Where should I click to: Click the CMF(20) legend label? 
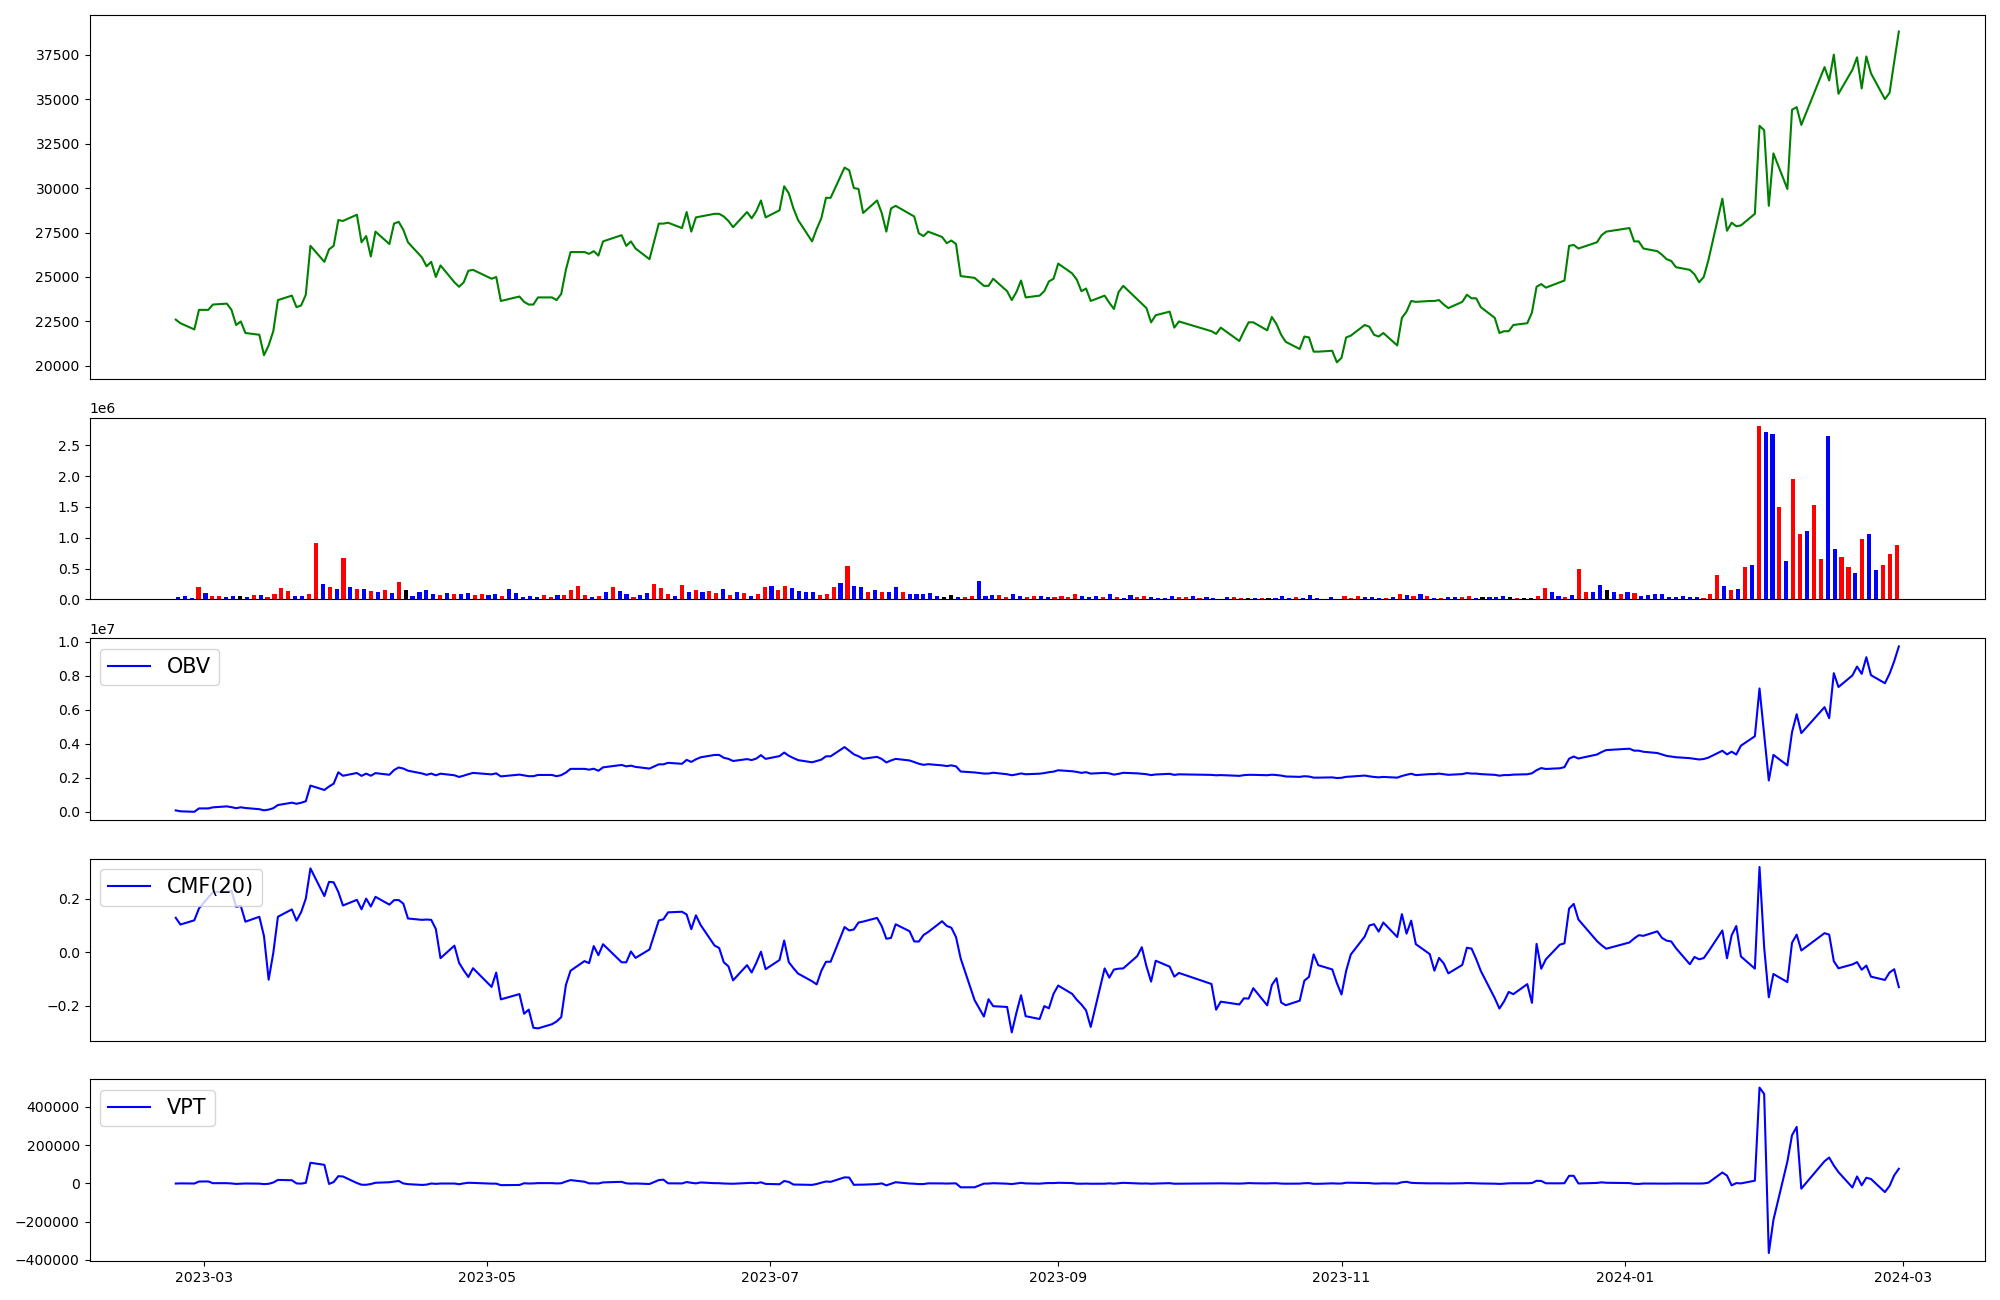tap(209, 887)
